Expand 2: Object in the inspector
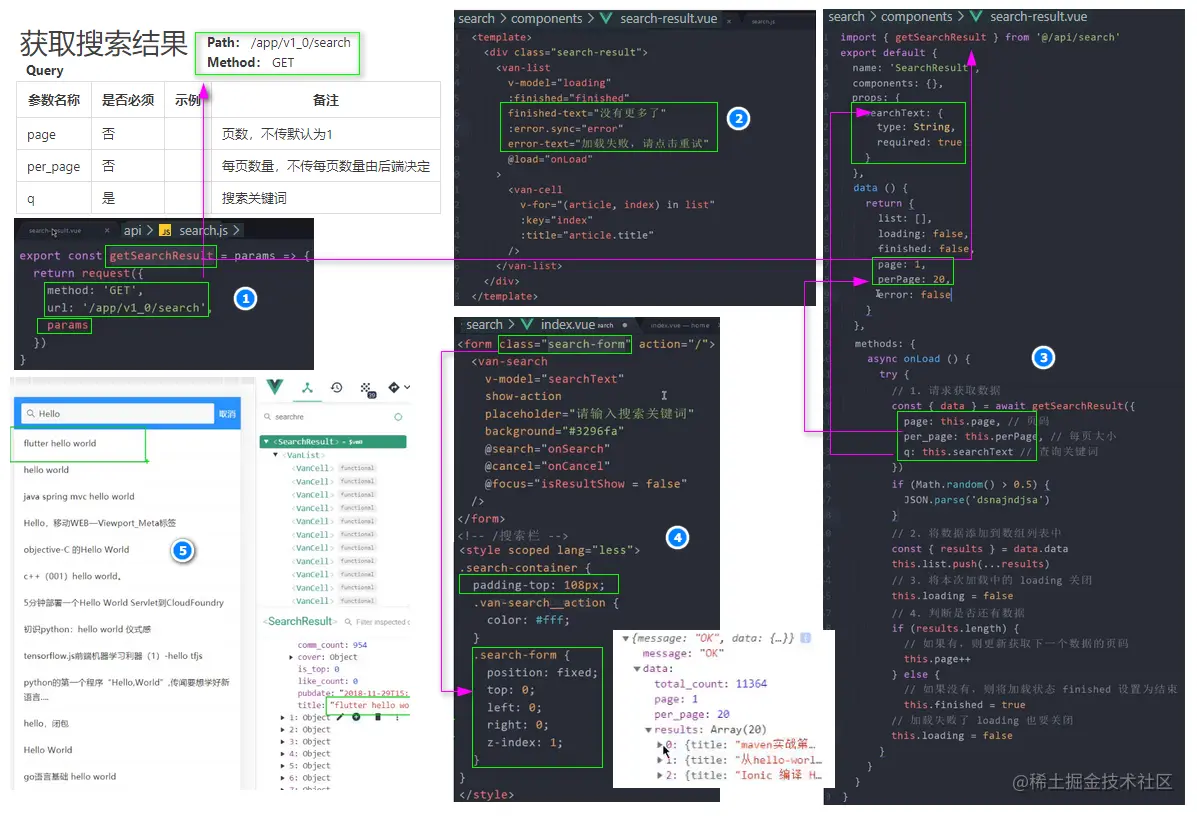 tap(282, 730)
